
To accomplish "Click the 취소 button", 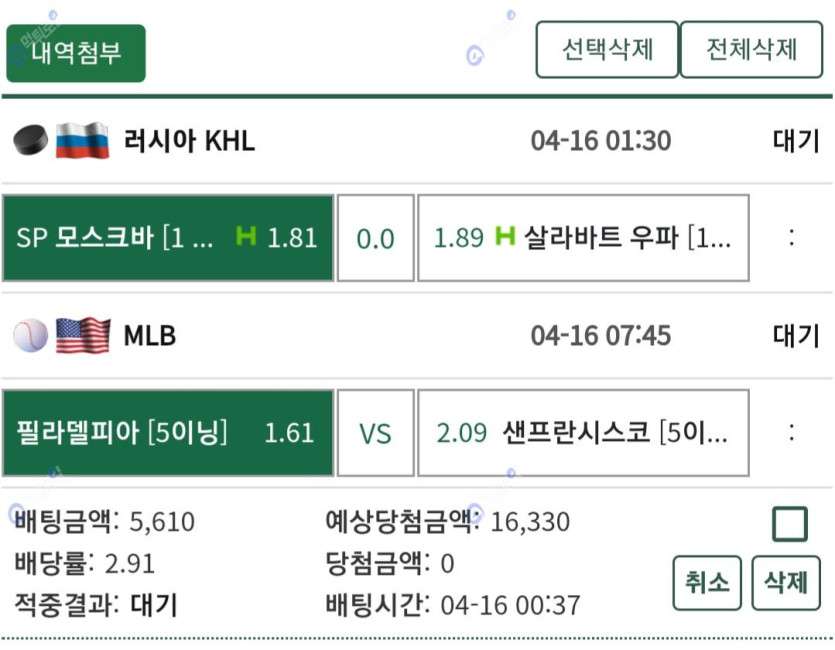I will tap(707, 582).
